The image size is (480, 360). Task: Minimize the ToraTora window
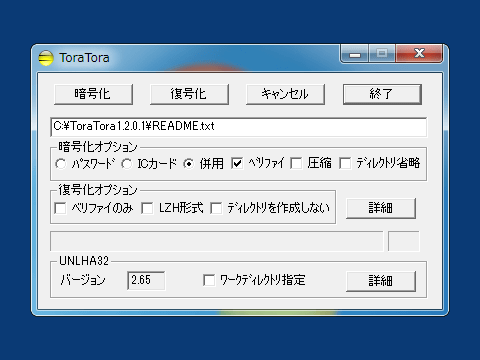pyautogui.click(x=355, y=53)
